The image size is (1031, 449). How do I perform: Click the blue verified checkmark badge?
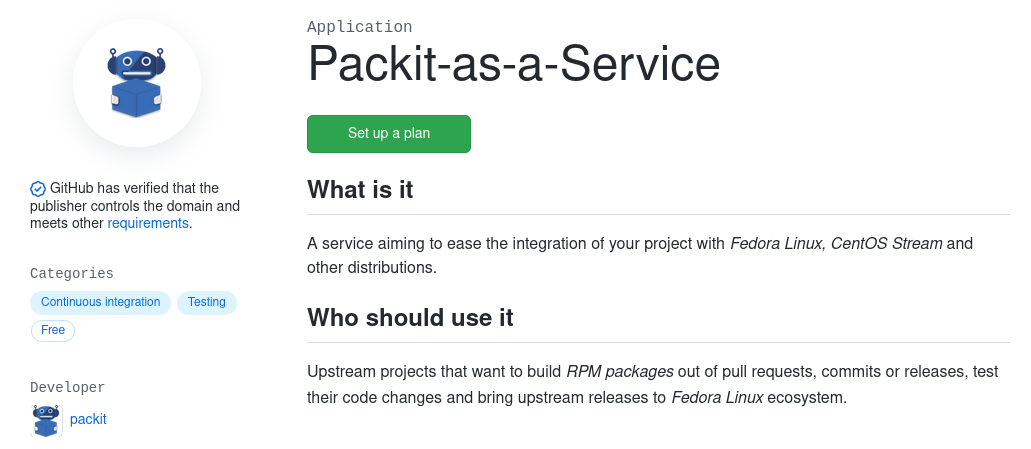[x=38, y=188]
